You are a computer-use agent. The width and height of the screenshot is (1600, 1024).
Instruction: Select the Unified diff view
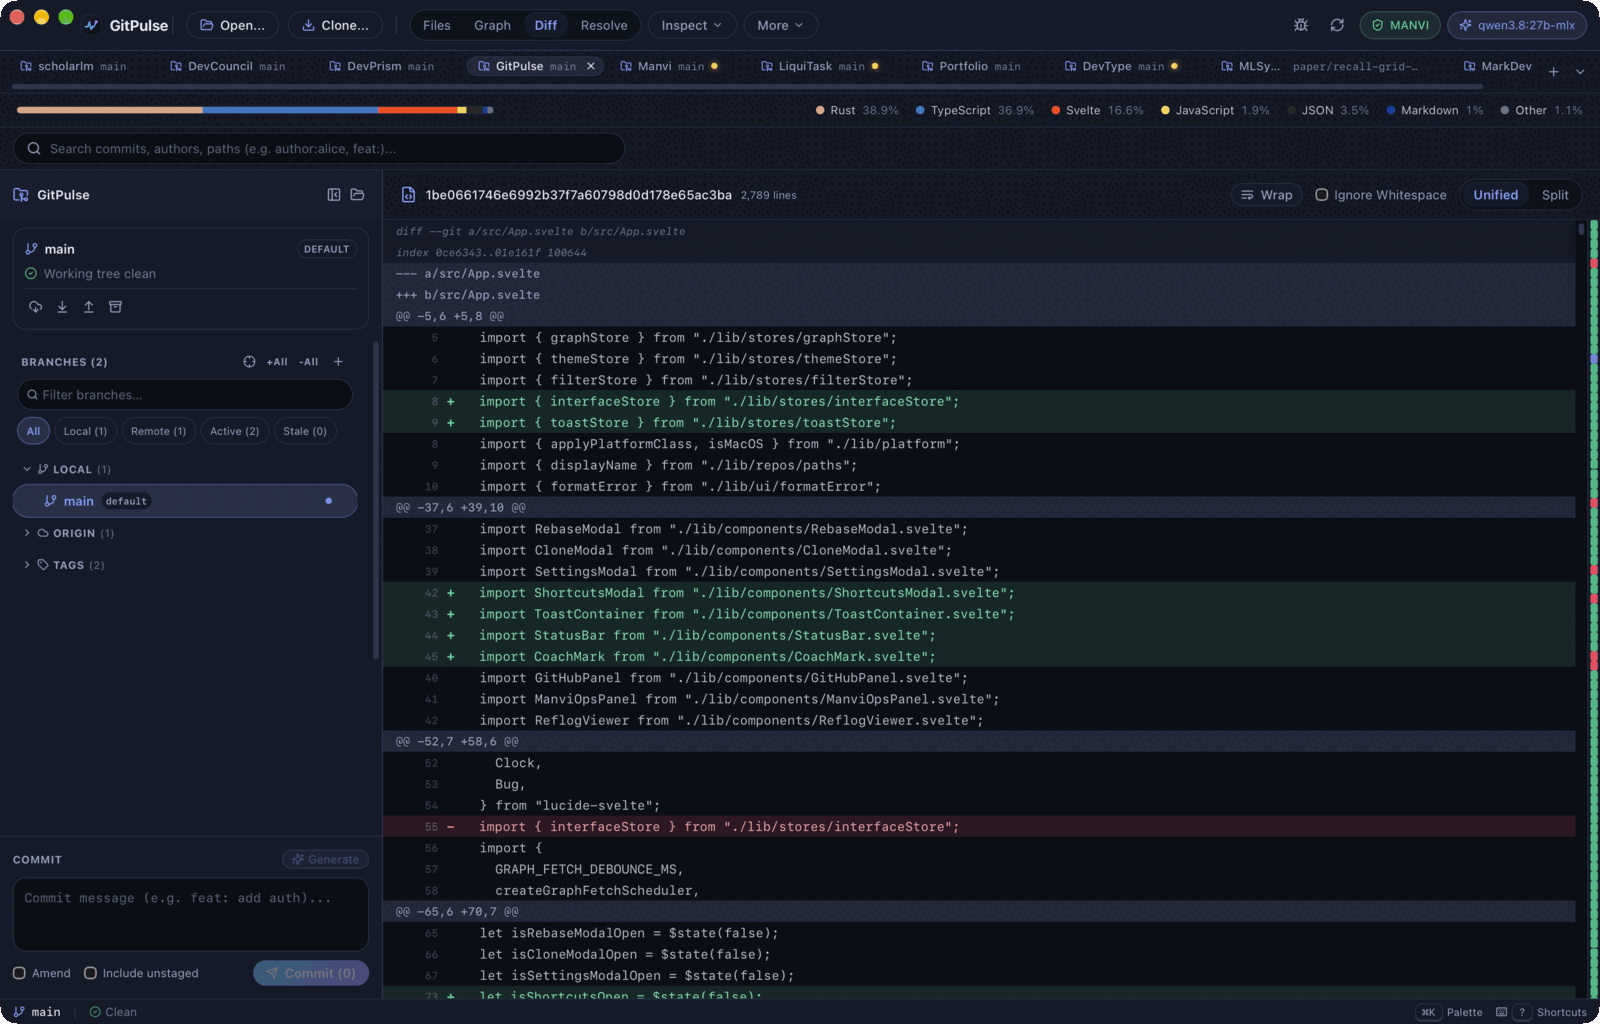1495,195
